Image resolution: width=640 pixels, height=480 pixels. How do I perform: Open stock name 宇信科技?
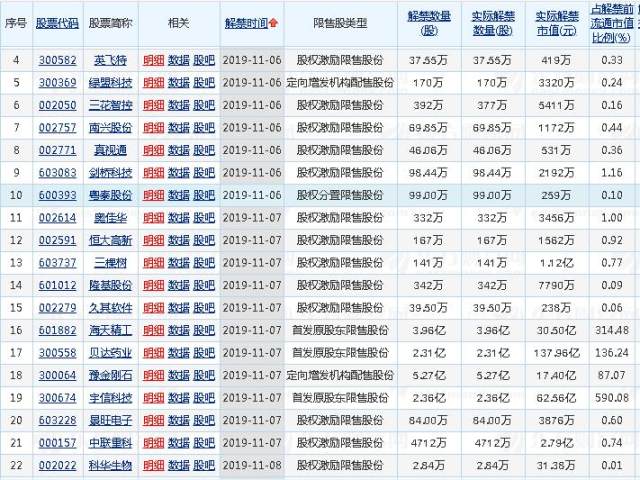[x=111, y=398]
